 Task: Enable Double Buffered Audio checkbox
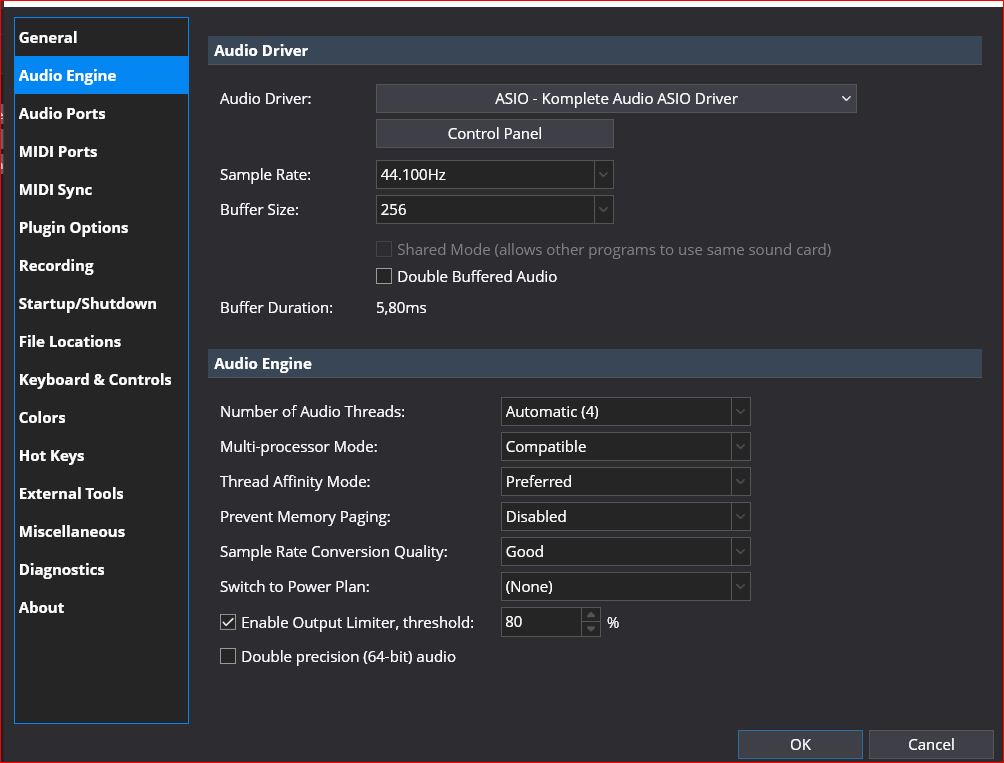pyautogui.click(x=384, y=276)
